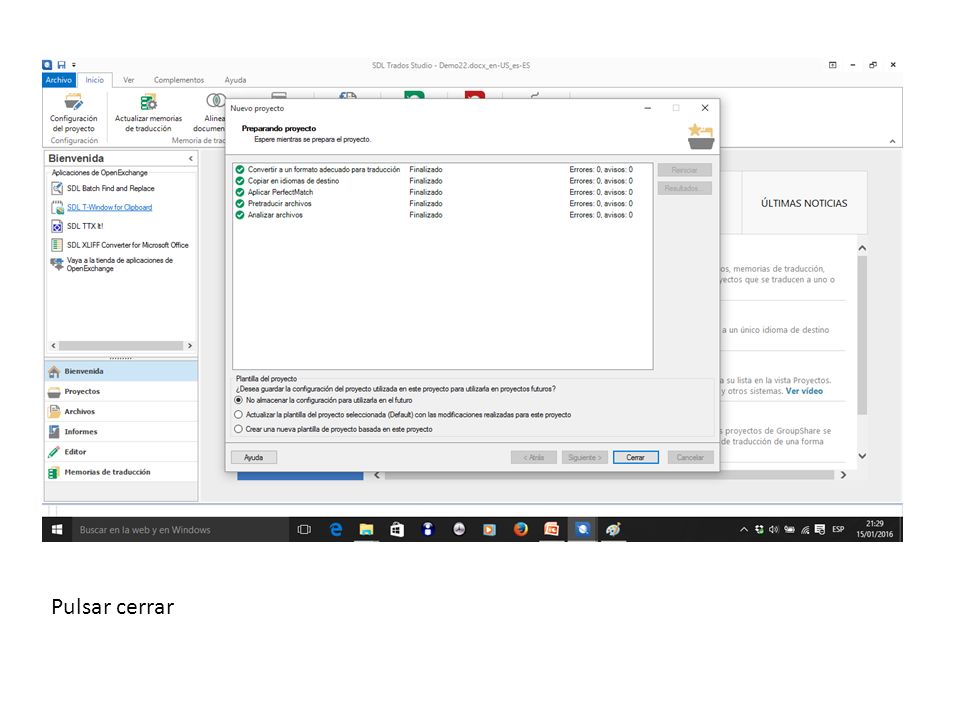This screenshot has height=720, width=960.
Task: Open Paint from the taskbar
Action: (613, 530)
